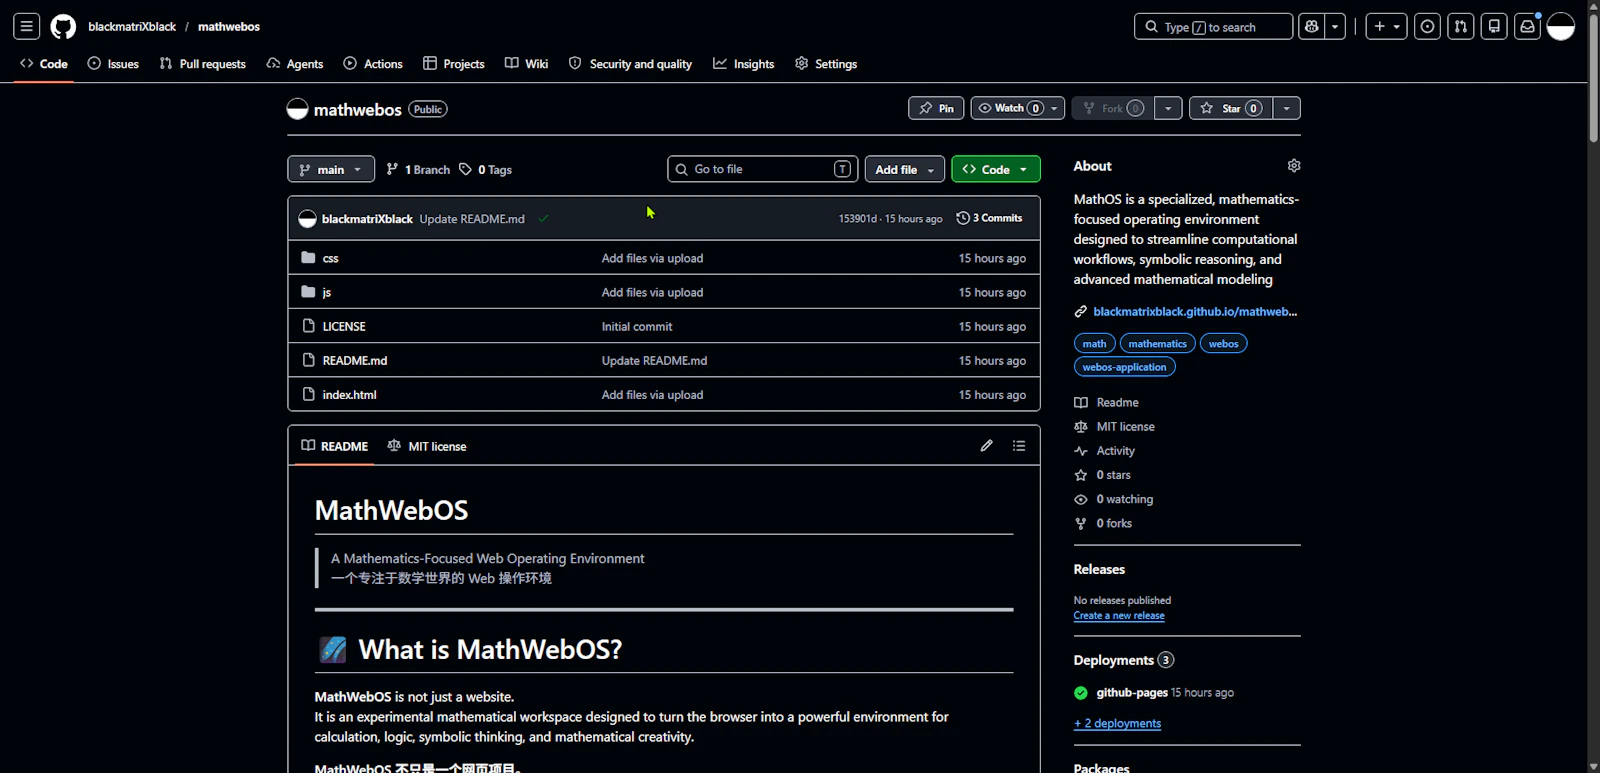The height and width of the screenshot is (773, 1600).
Task: Open the blackmatrixblack.github.io website link
Action: point(1195,312)
